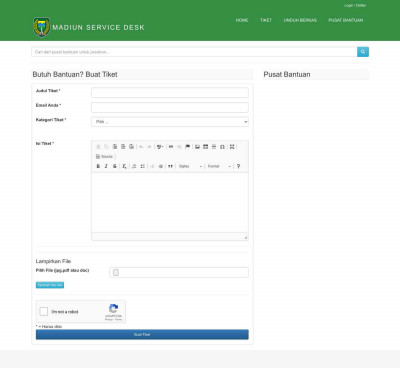Insert a numbered list
The image size is (400, 368).
pyautogui.click(x=134, y=166)
